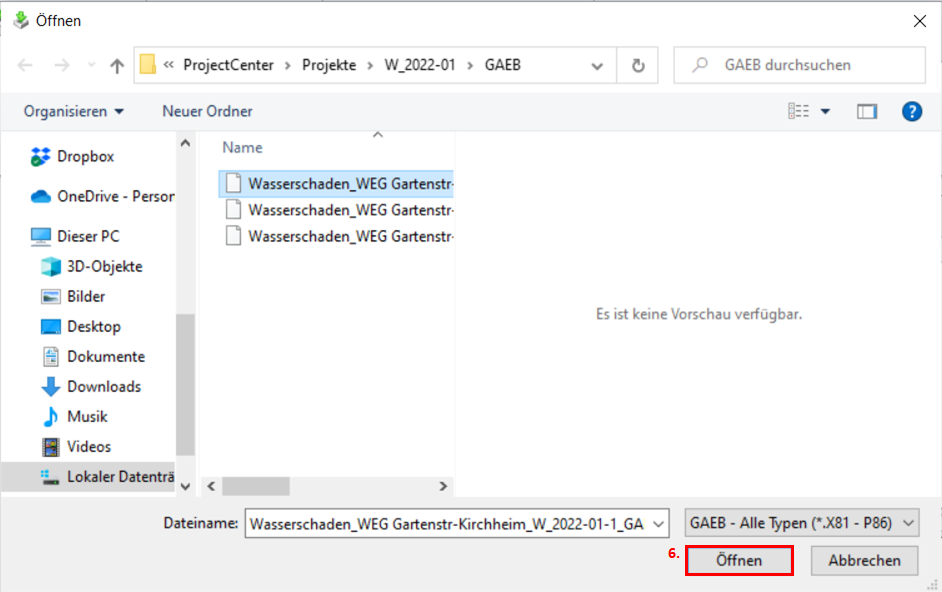
Task: Select the Musik folder icon
Action: tap(50, 417)
